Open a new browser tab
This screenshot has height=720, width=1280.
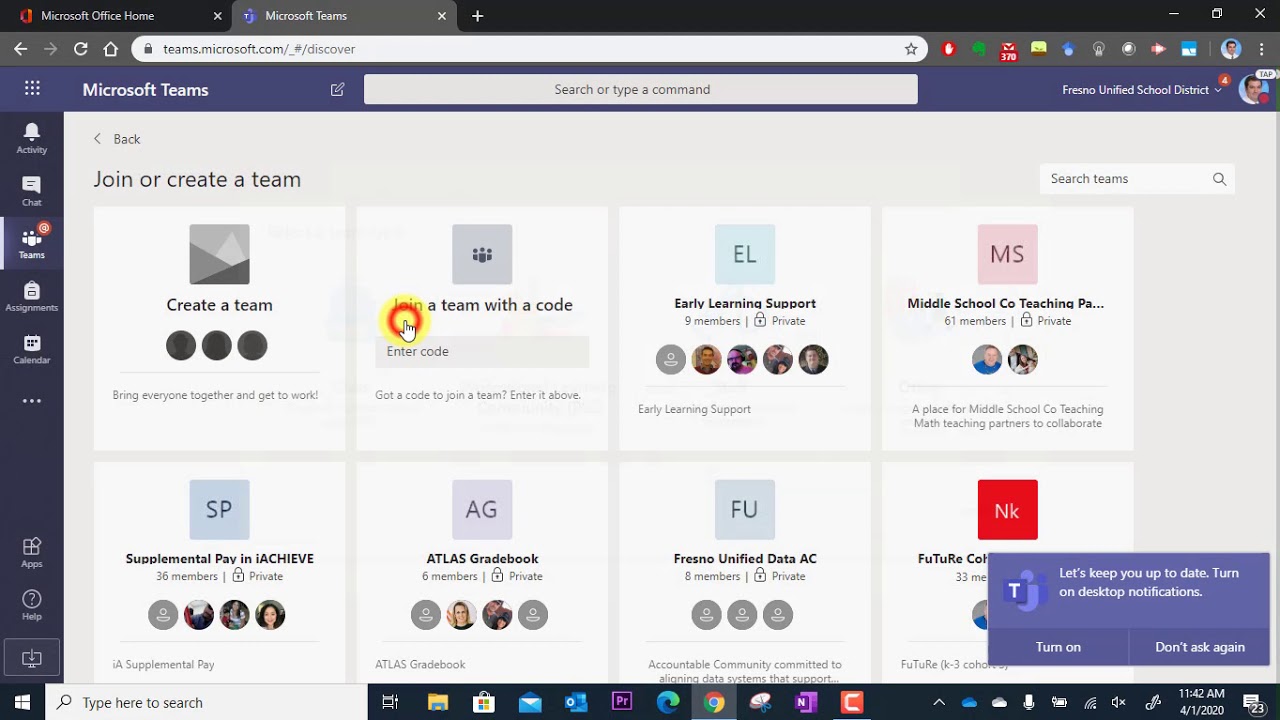(477, 16)
